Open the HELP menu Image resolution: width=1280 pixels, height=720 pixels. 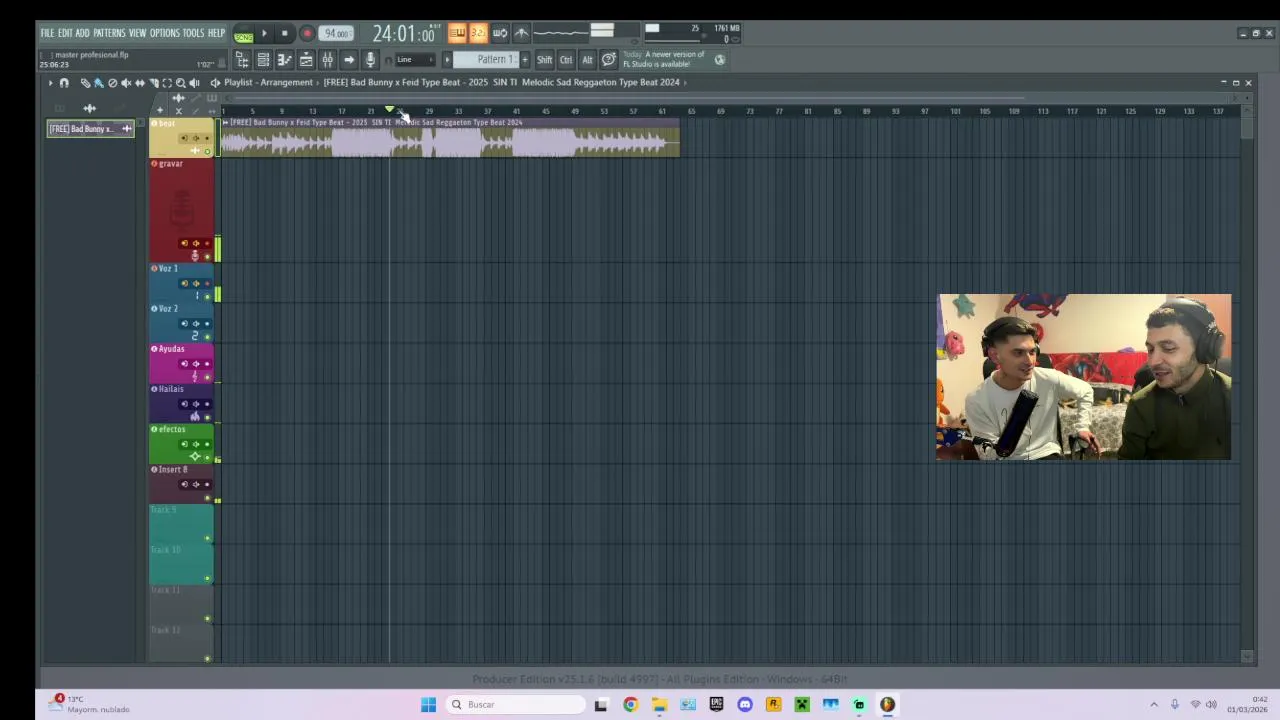pyautogui.click(x=216, y=33)
